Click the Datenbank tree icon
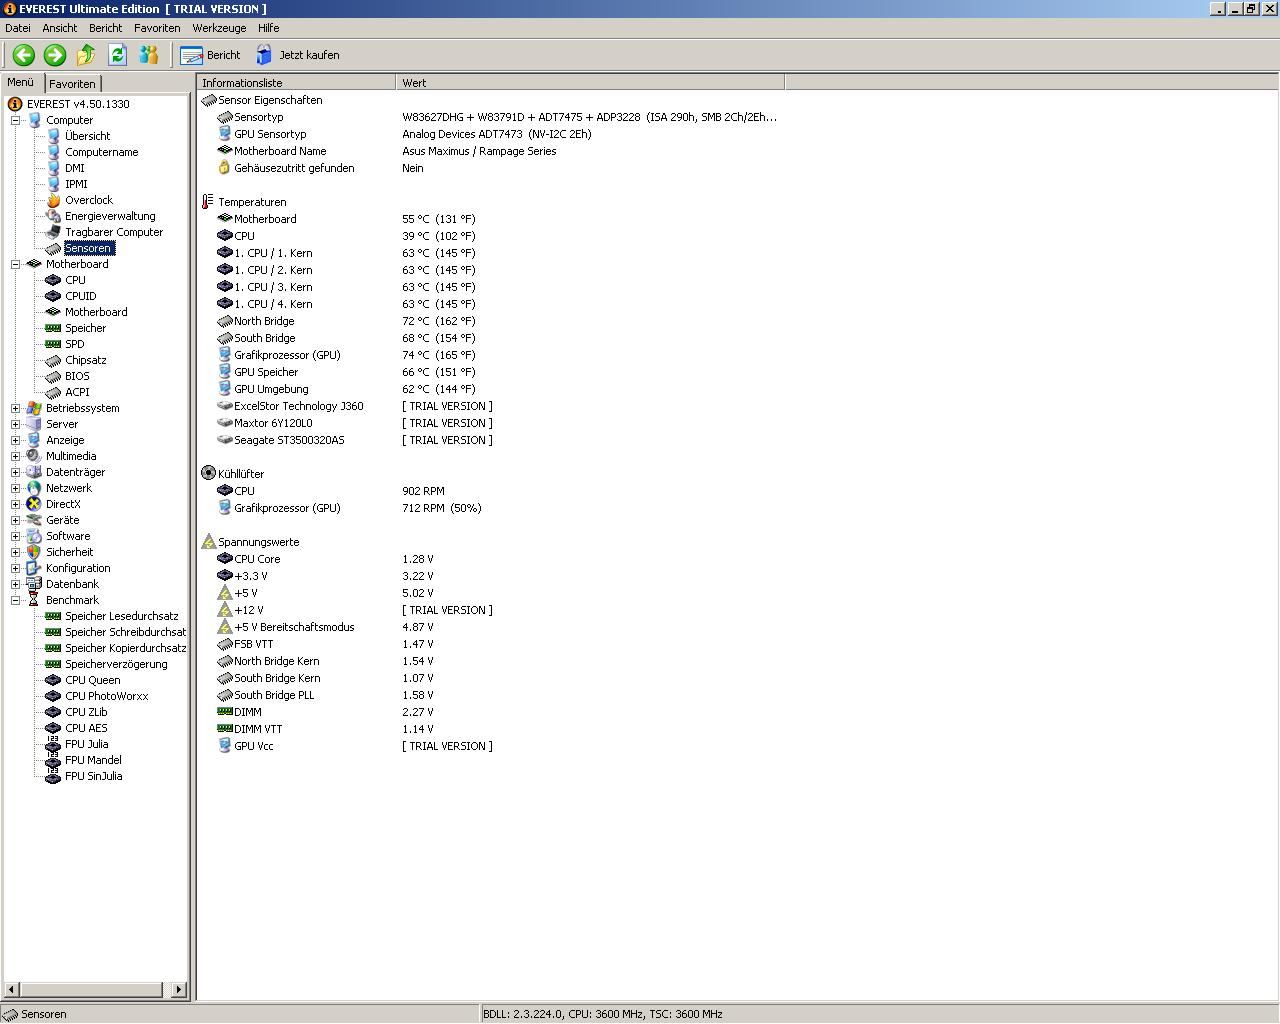The height and width of the screenshot is (1024, 1280). (x=34, y=584)
